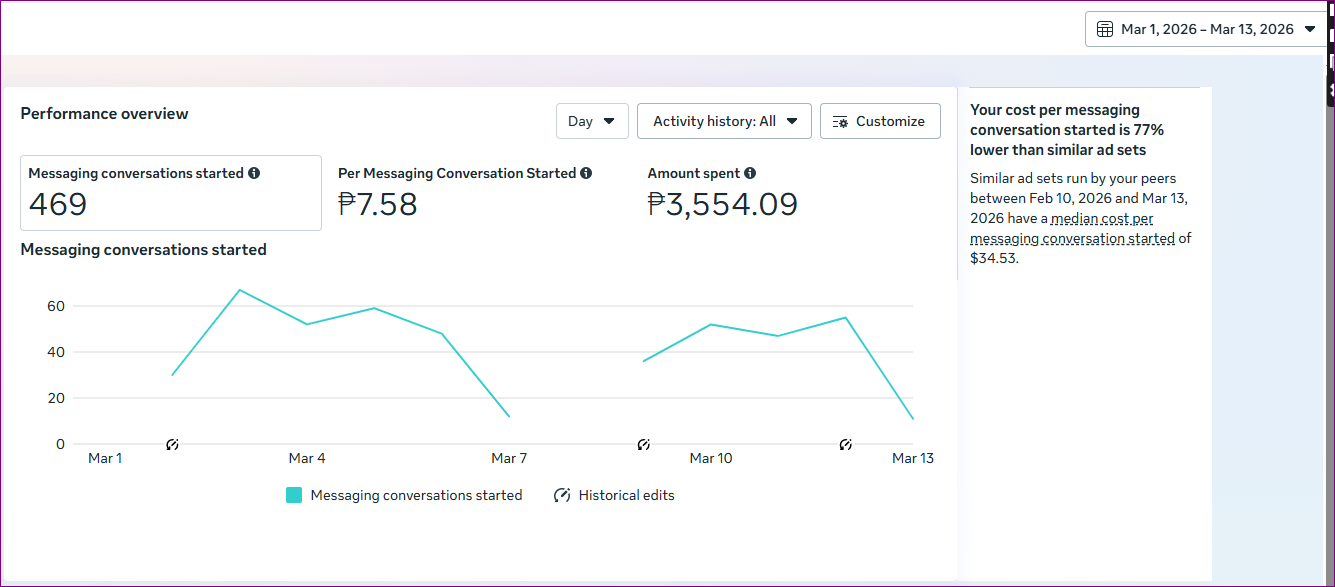Click the info icon next to Amount spent
Screen dimensions: 1335x587
(750, 173)
